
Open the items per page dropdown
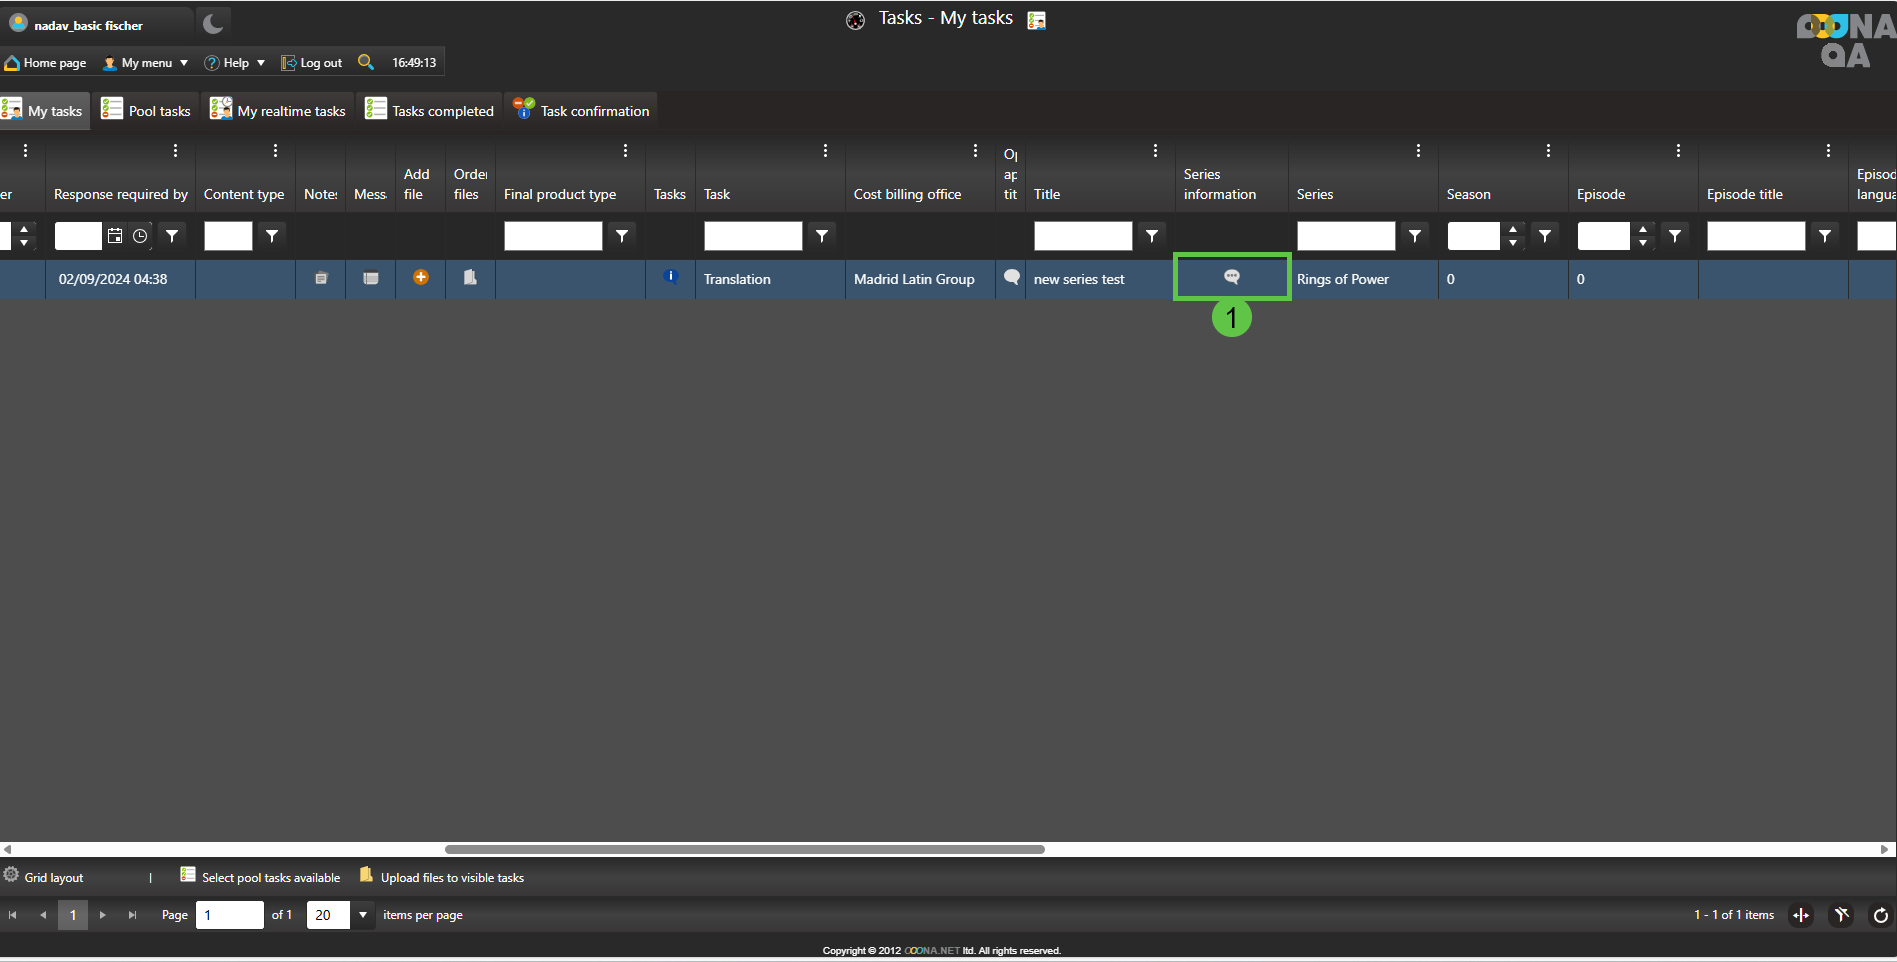[362, 915]
